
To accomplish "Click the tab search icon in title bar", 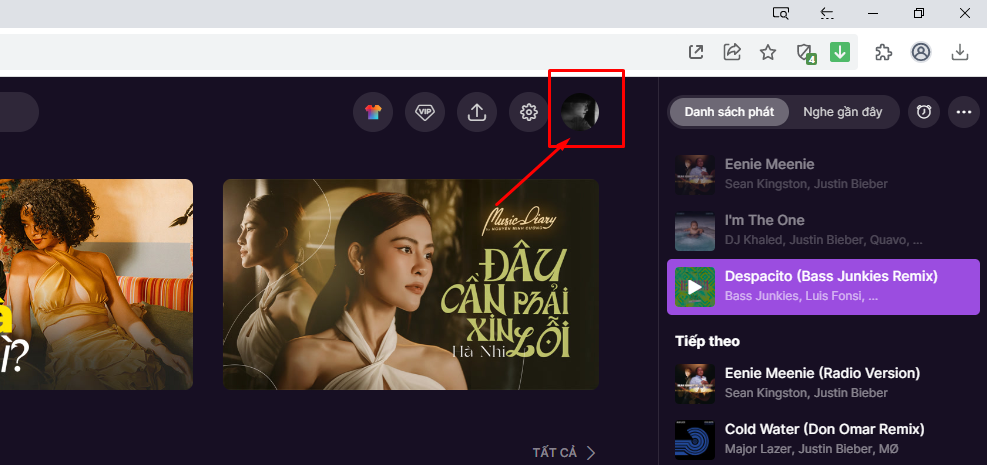I will (781, 13).
